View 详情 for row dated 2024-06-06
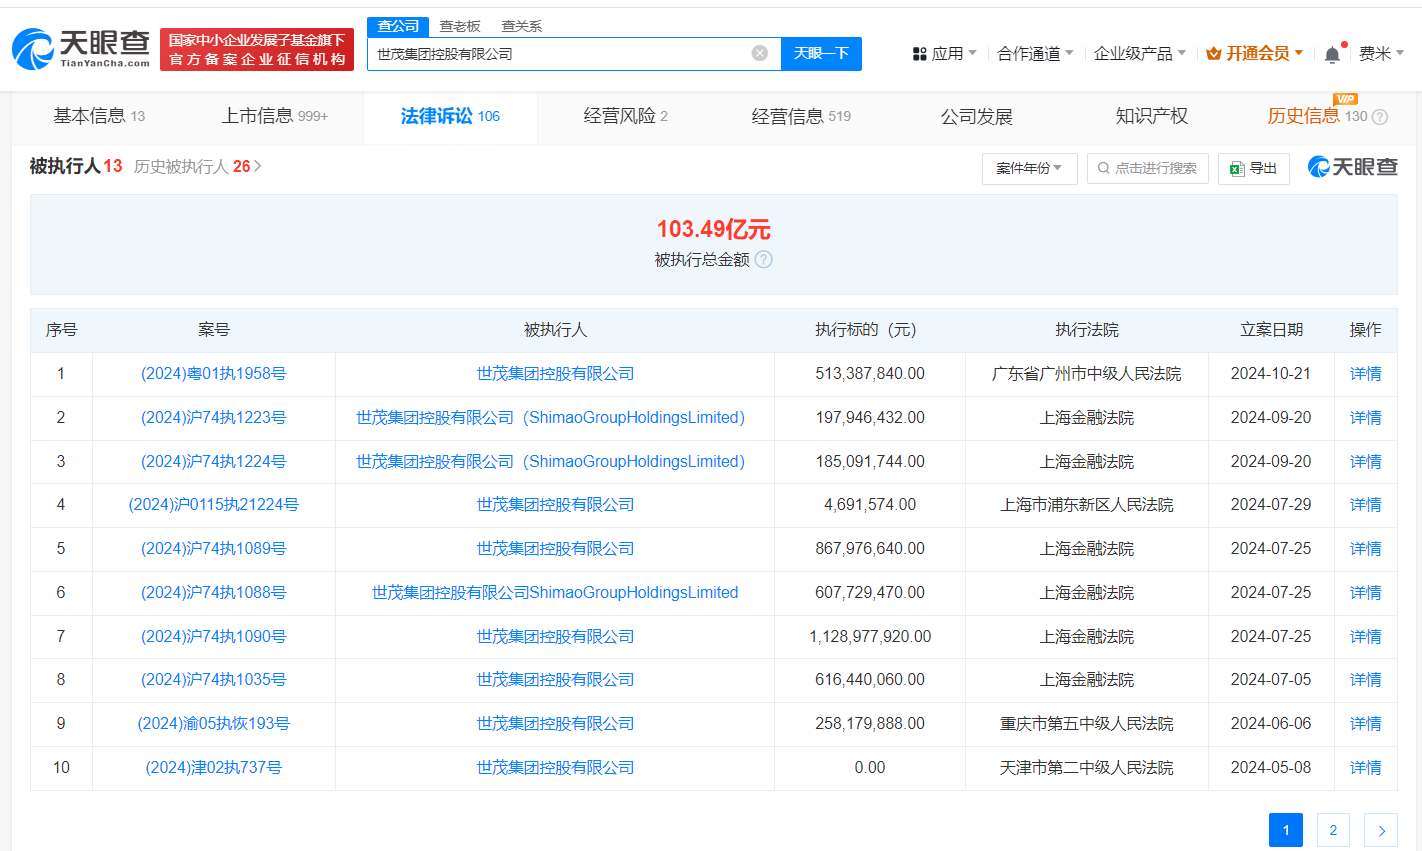The height and width of the screenshot is (851, 1422). click(1365, 723)
